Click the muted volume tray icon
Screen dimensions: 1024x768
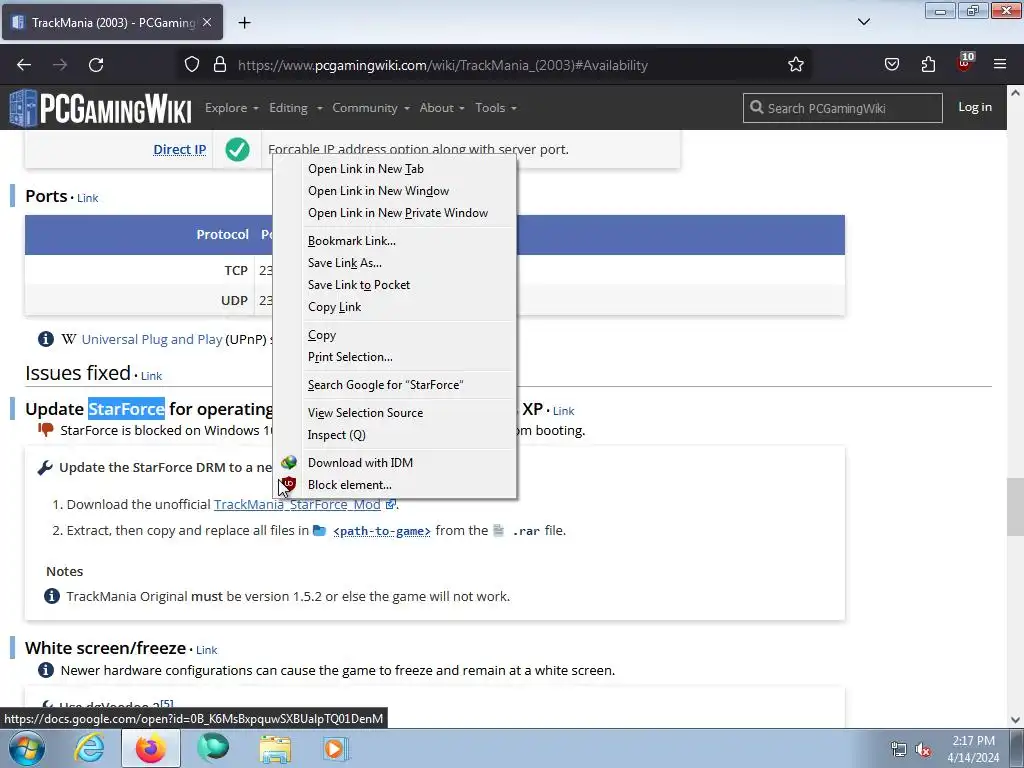[x=923, y=750]
